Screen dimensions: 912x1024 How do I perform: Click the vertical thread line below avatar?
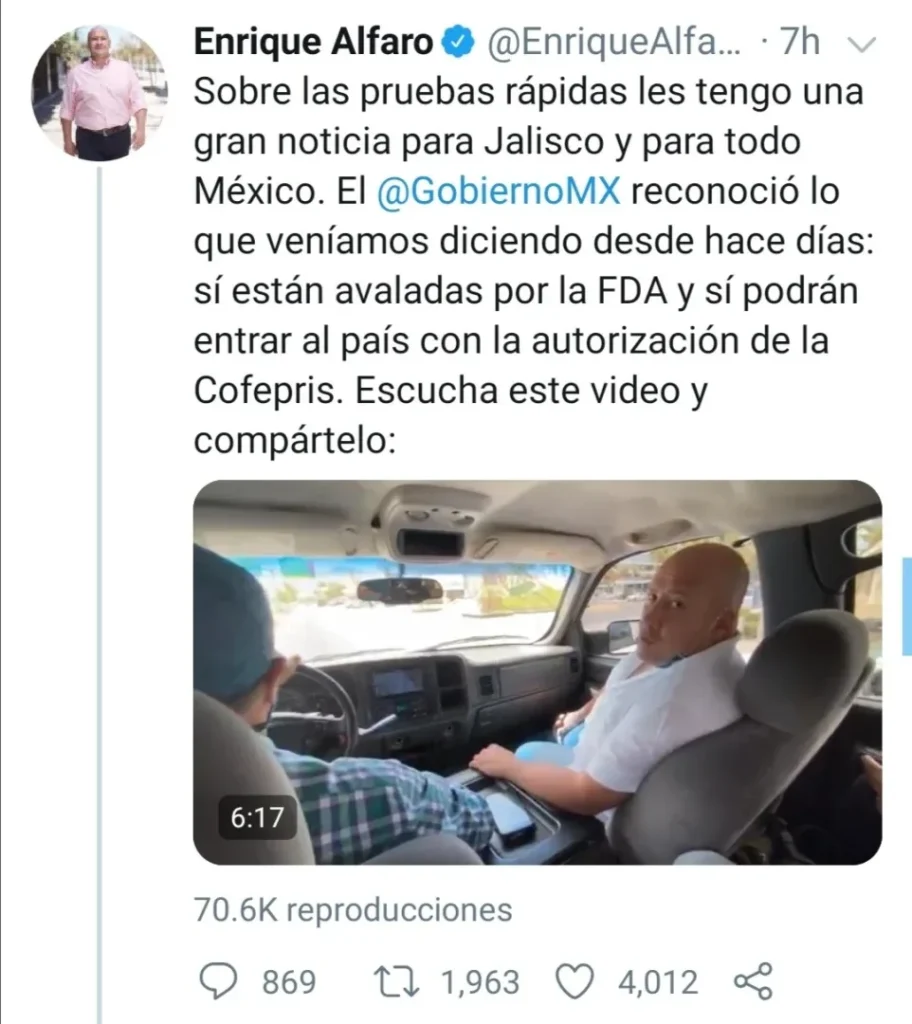coord(100,594)
